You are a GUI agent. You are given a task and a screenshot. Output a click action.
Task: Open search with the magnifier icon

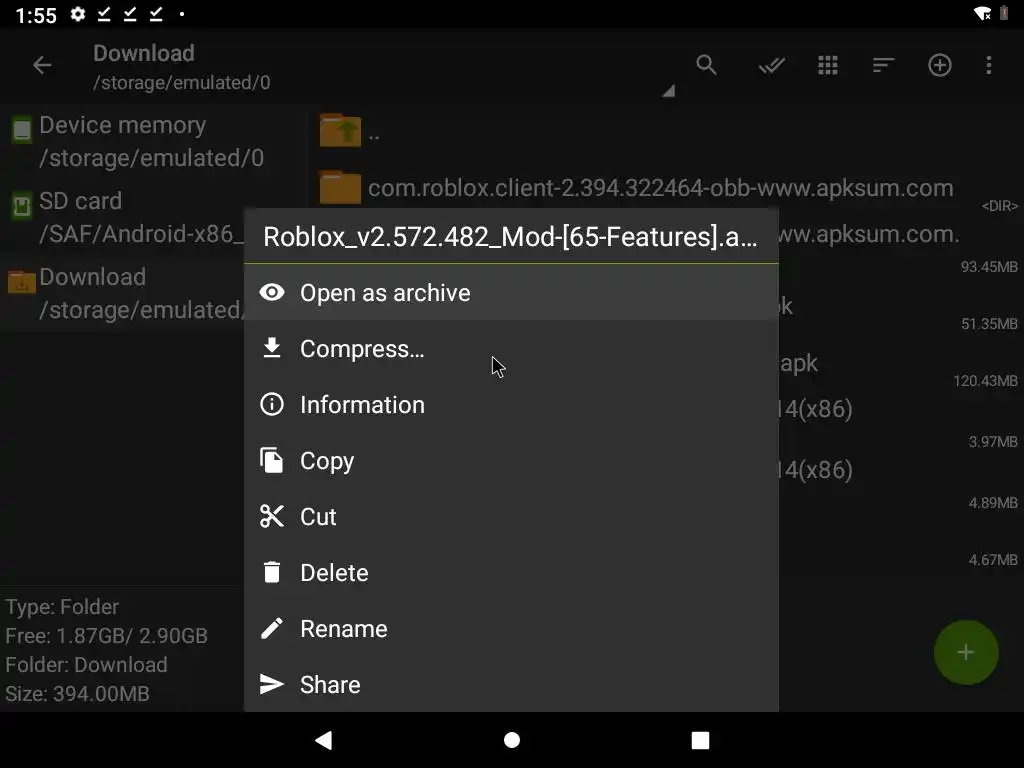706,65
